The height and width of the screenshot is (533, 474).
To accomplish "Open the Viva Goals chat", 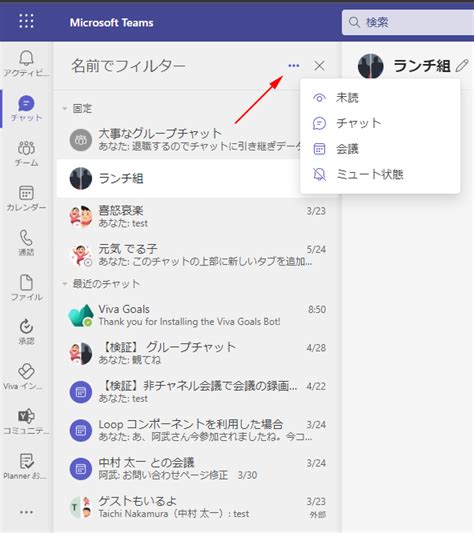I will 197,315.
